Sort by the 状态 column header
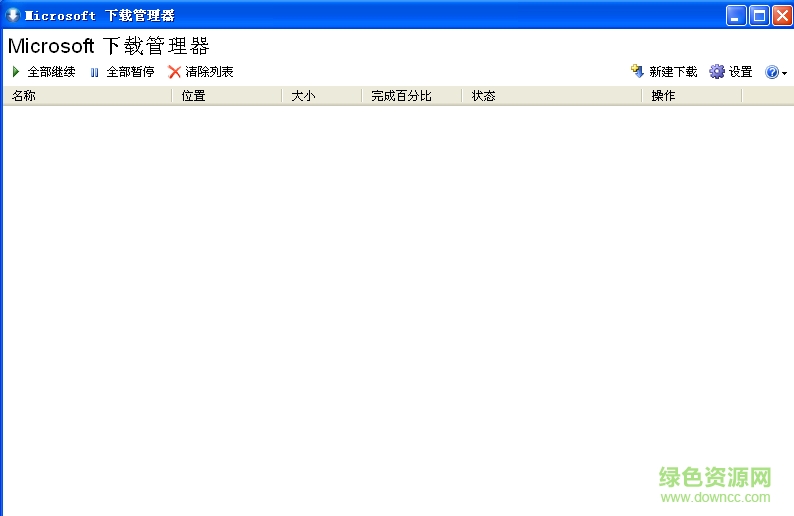This screenshot has width=794, height=516. tap(552, 96)
